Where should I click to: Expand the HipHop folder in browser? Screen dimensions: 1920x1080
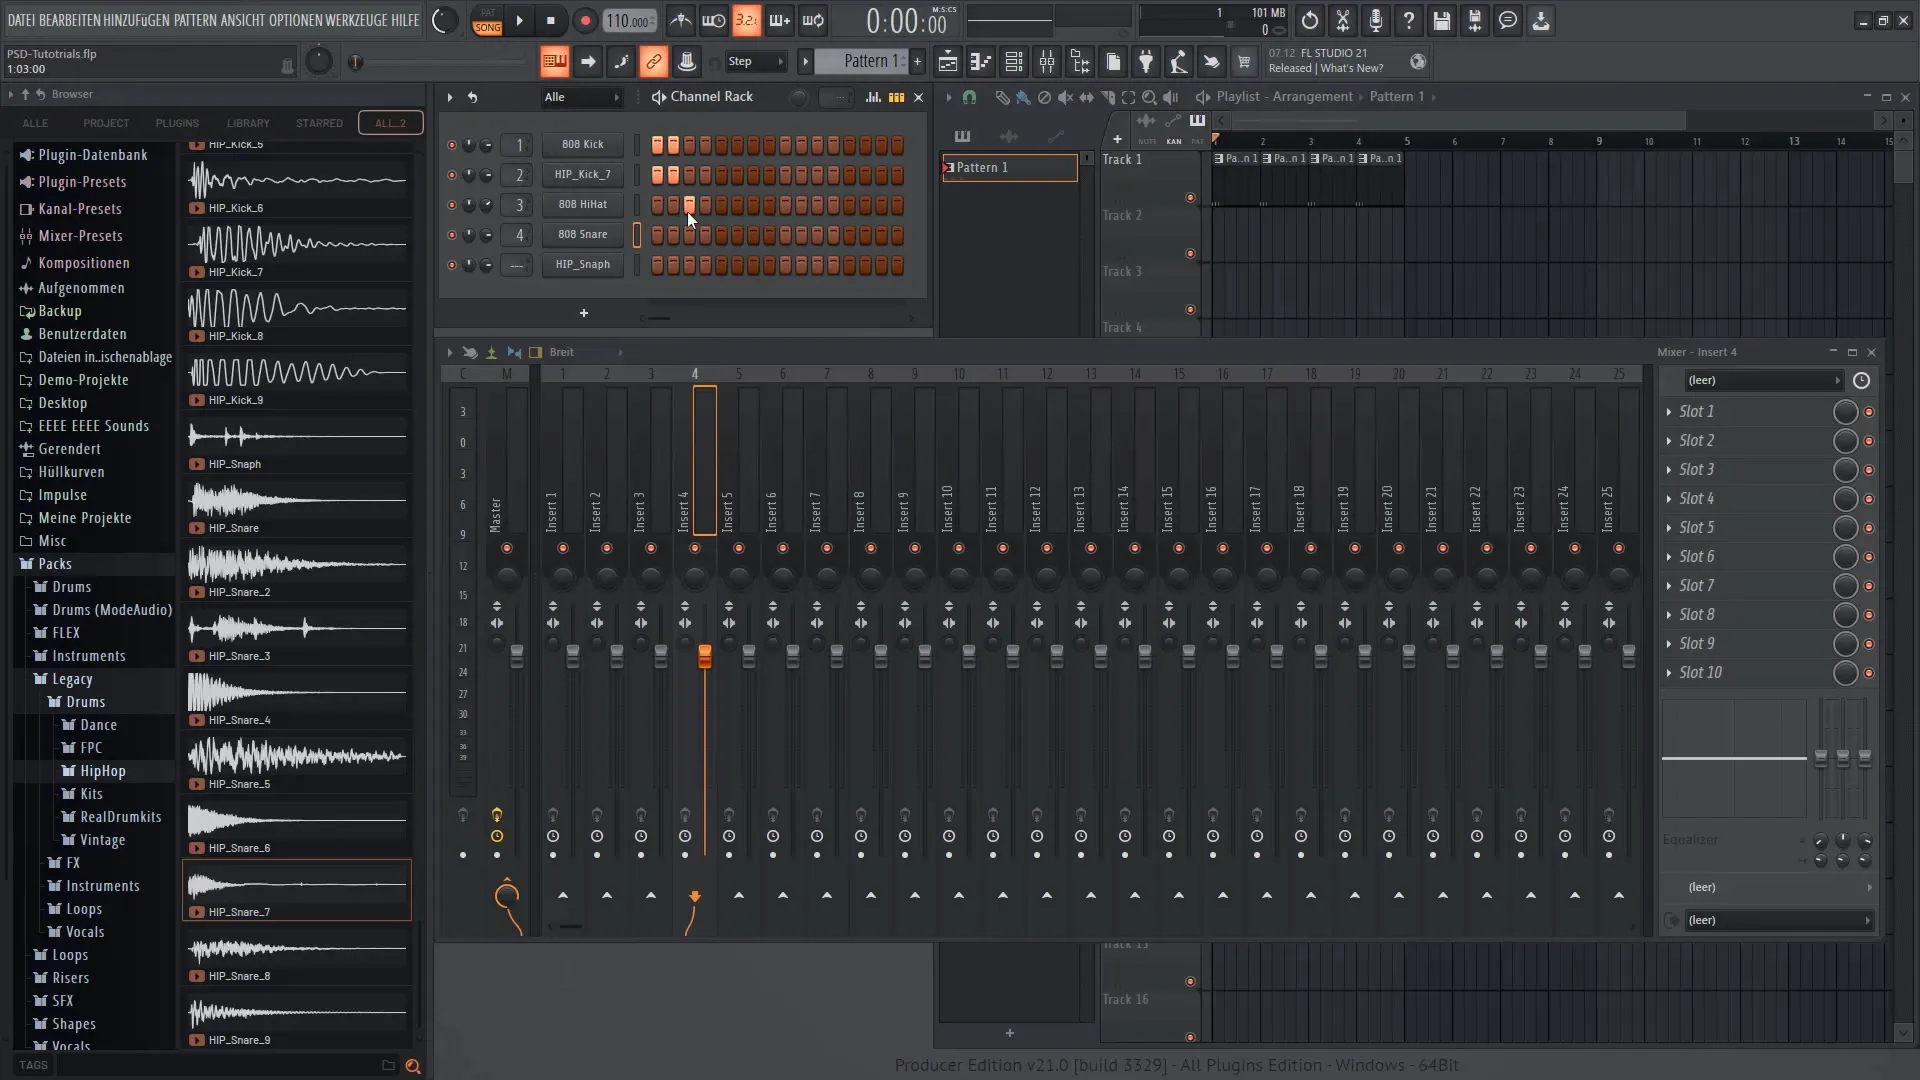pyautogui.click(x=102, y=770)
